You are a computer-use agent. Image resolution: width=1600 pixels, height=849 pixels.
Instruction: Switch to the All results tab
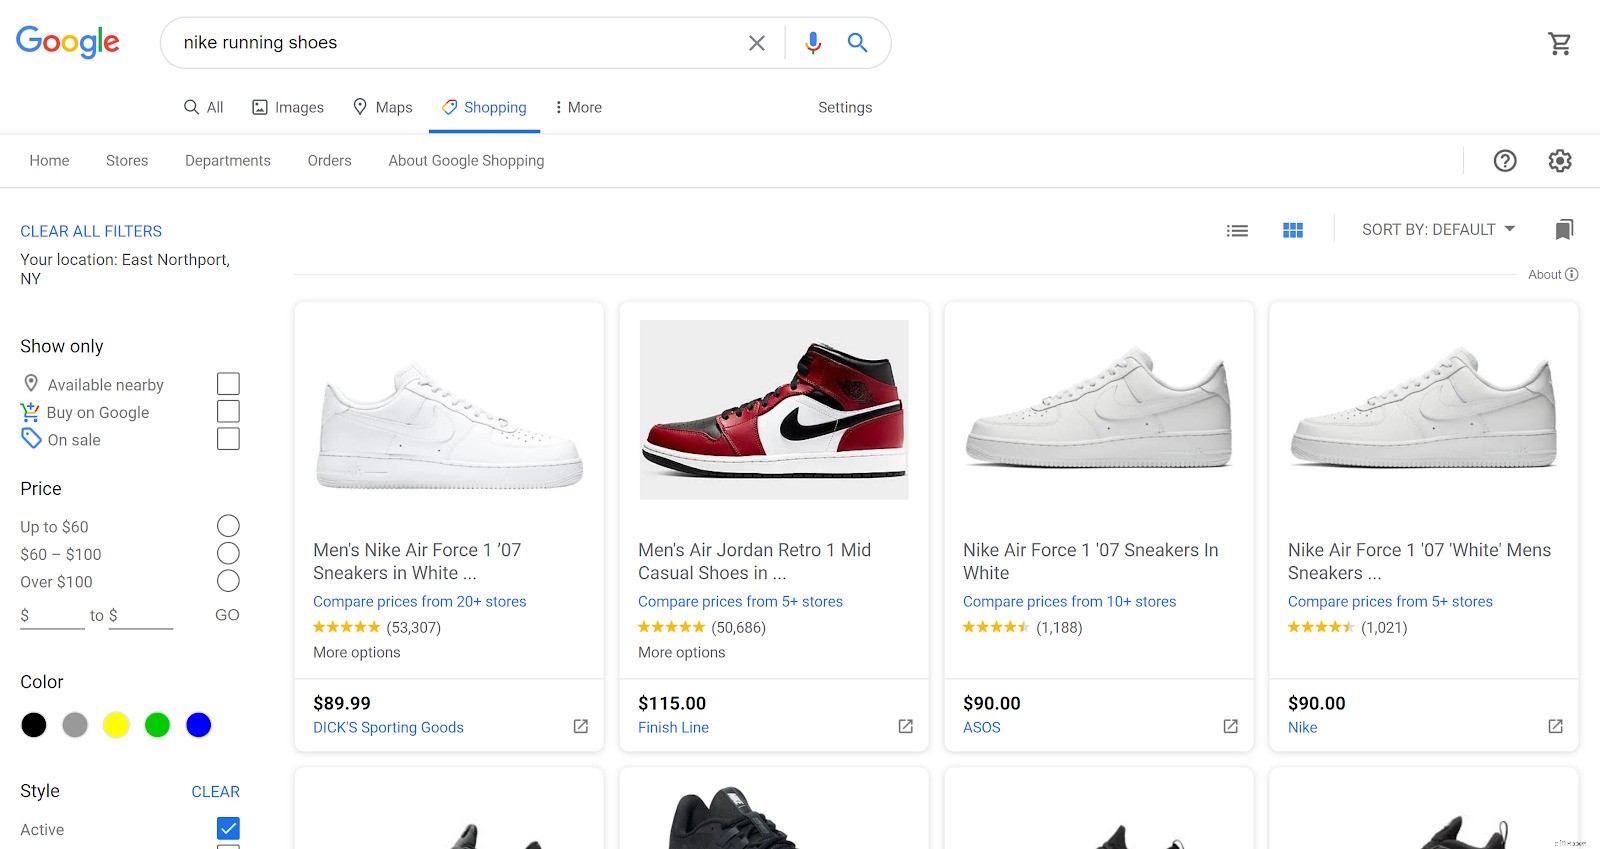point(203,107)
